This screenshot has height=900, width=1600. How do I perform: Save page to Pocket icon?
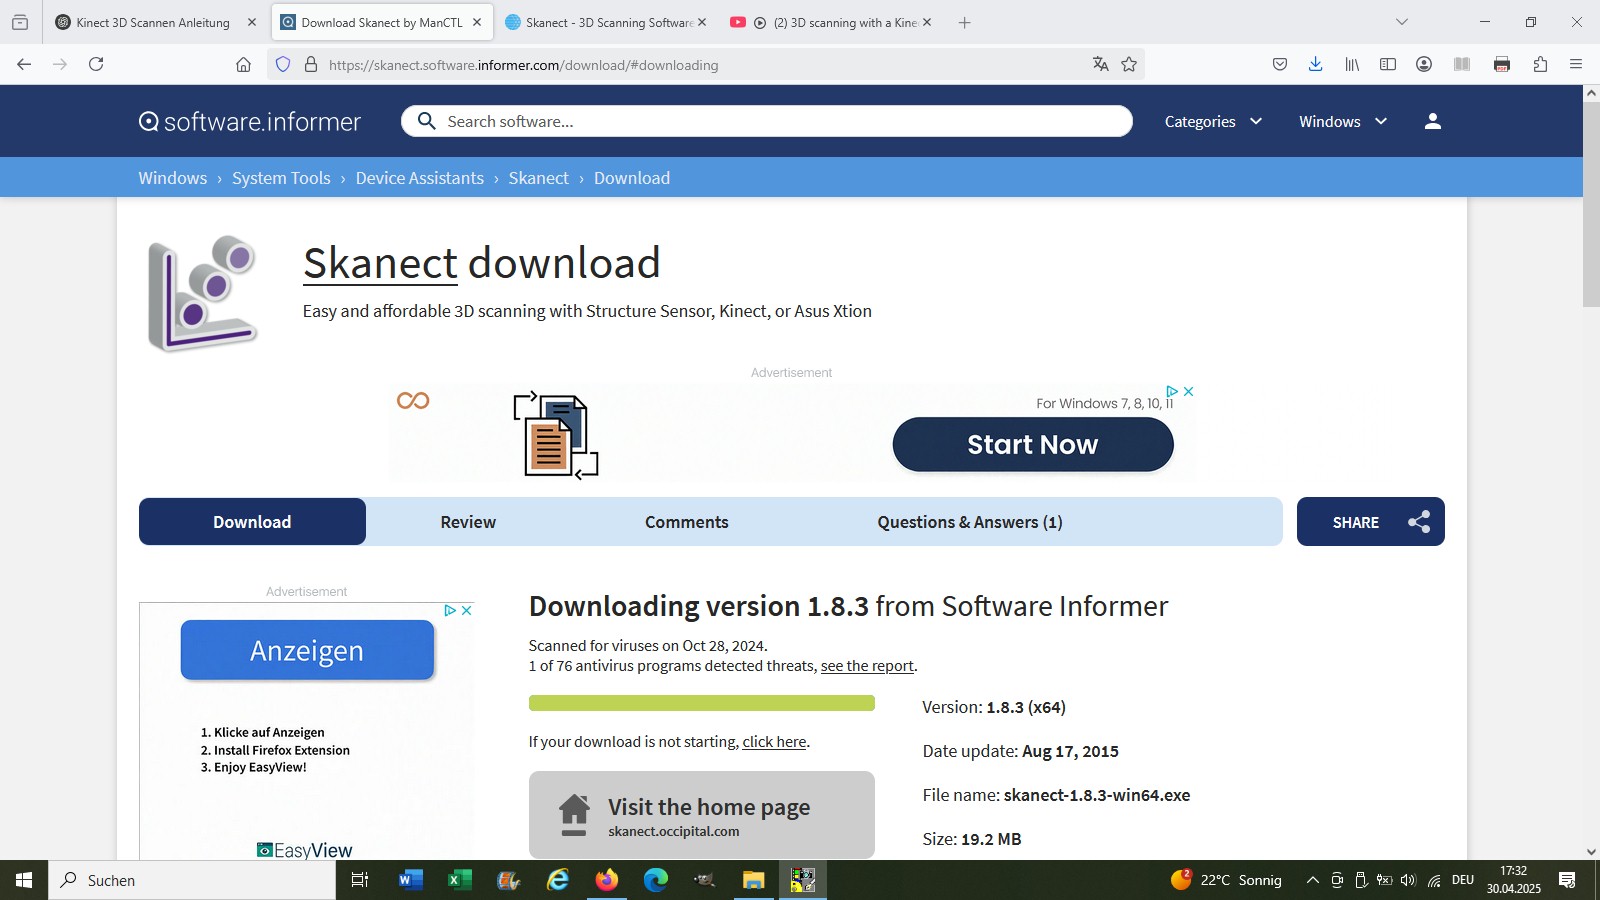point(1280,64)
